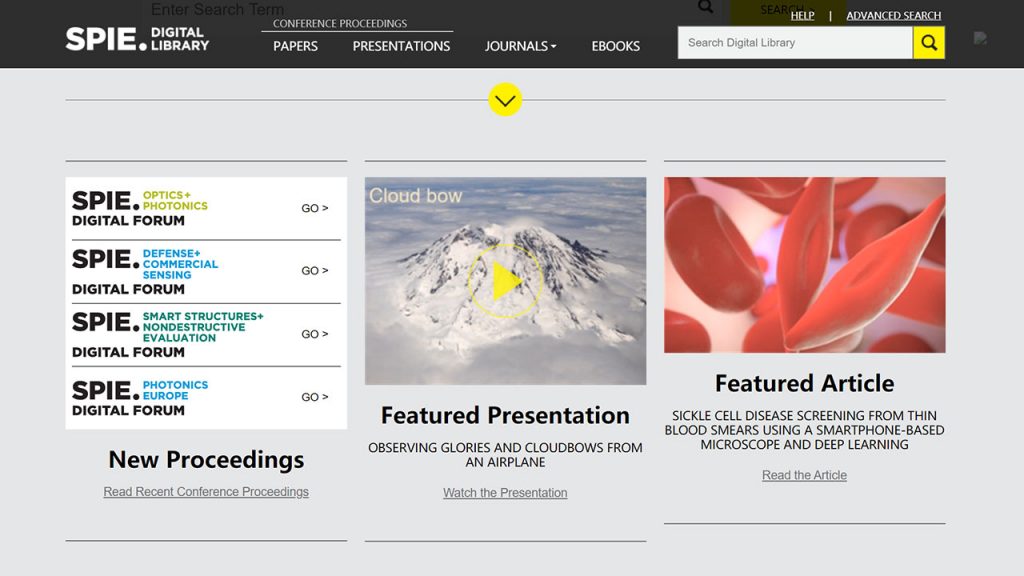Image resolution: width=1024 pixels, height=576 pixels.
Task: Open the Advanced Search link
Action: (893, 16)
